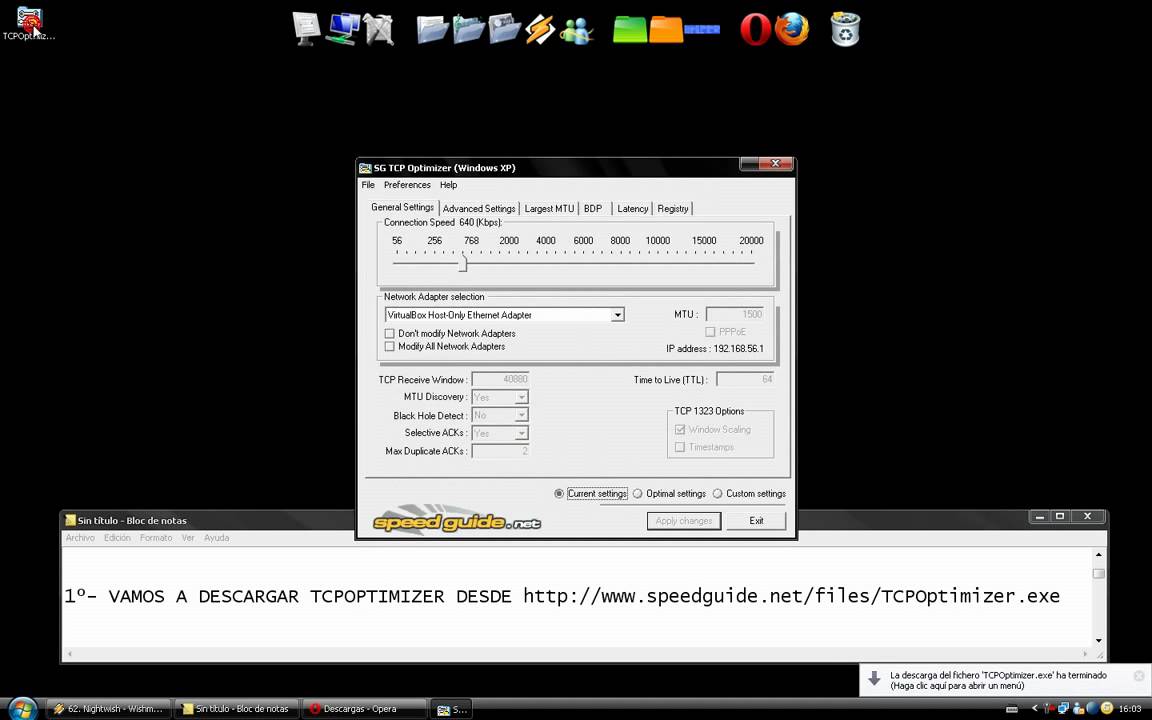Select Optimal settings radio button
This screenshot has width=1152, height=720.
pos(637,494)
